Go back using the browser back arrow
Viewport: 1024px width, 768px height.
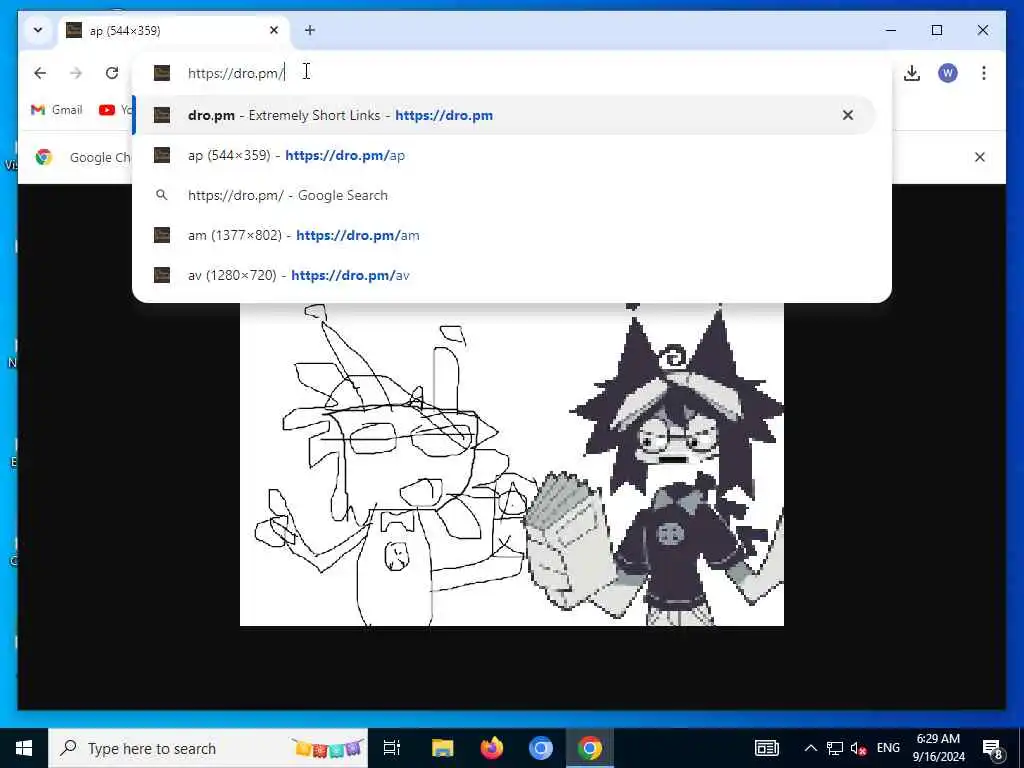tap(40, 73)
